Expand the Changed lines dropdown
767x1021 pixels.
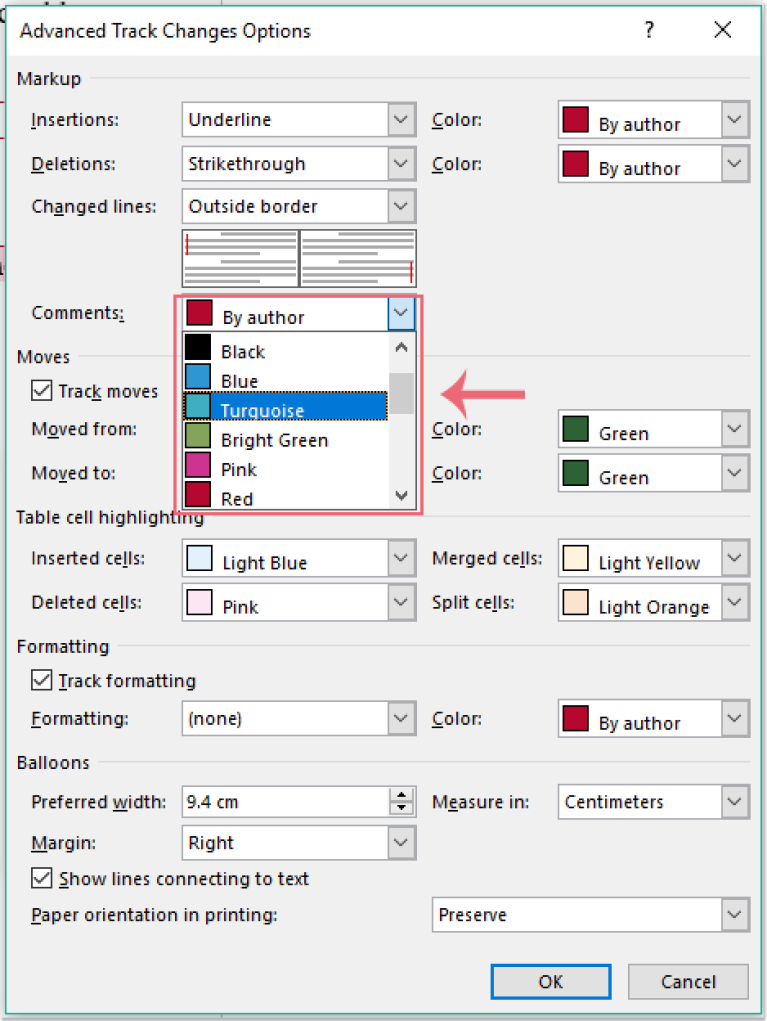(401, 206)
